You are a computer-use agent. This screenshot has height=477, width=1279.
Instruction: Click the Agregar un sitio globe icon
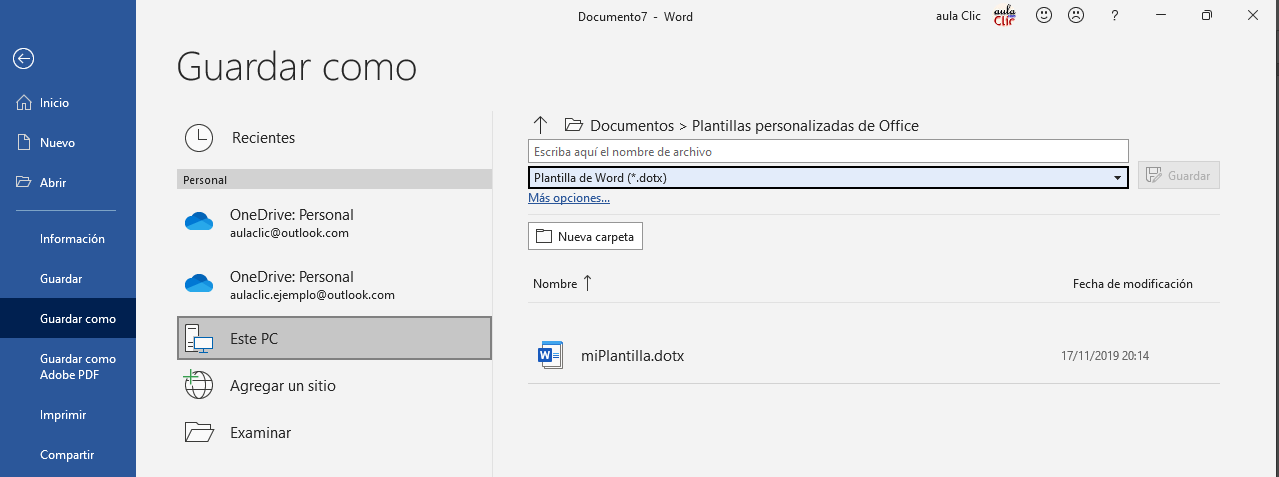(199, 385)
